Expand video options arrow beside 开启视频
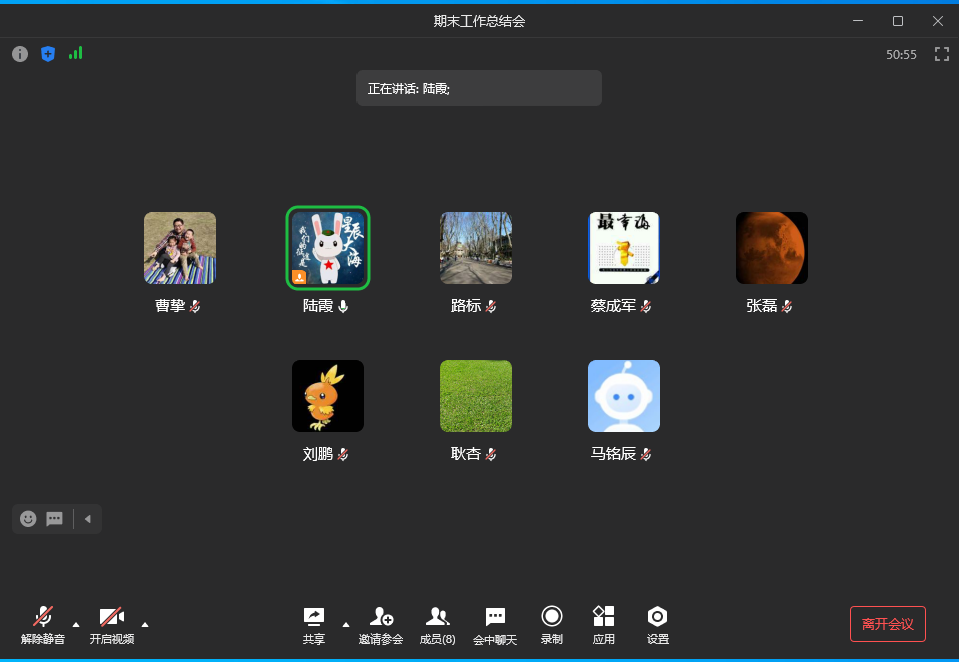 tap(145, 624)
